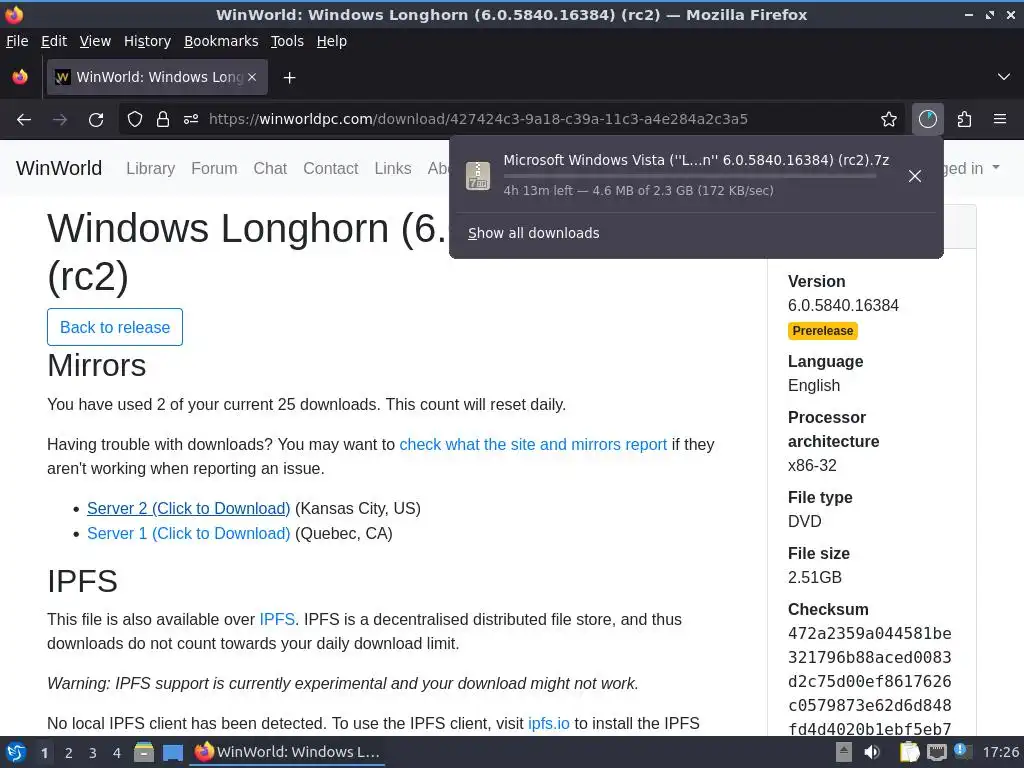This screenshot has width=1024, height=768.
Task: Download from Server 1 Quebec
Action: pyautogui.click(x=188, y=534)
